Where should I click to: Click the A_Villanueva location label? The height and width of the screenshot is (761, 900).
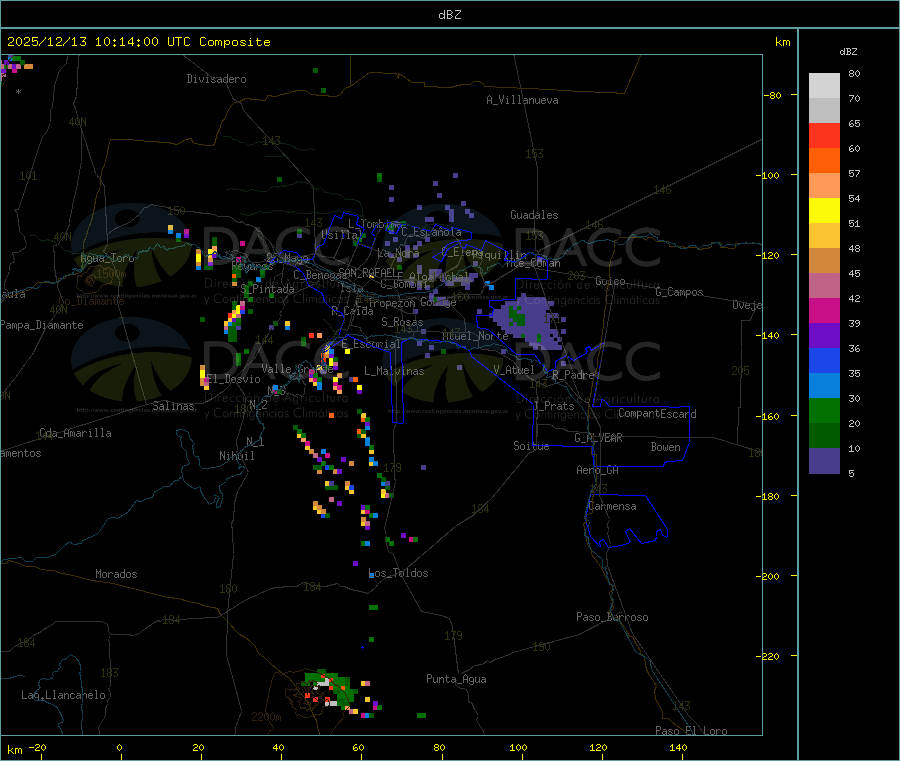pos(522,100)
